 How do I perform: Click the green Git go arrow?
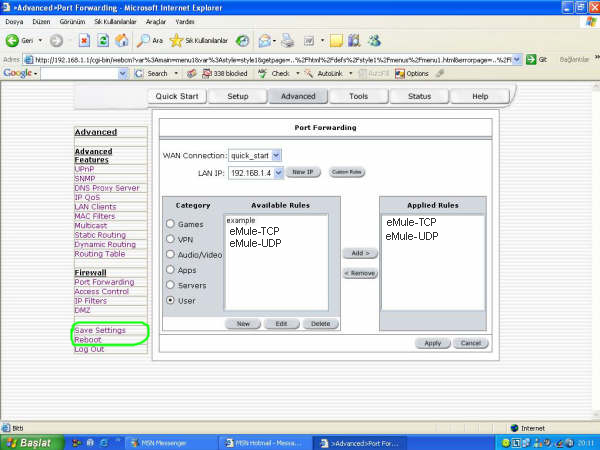(531, 59)
